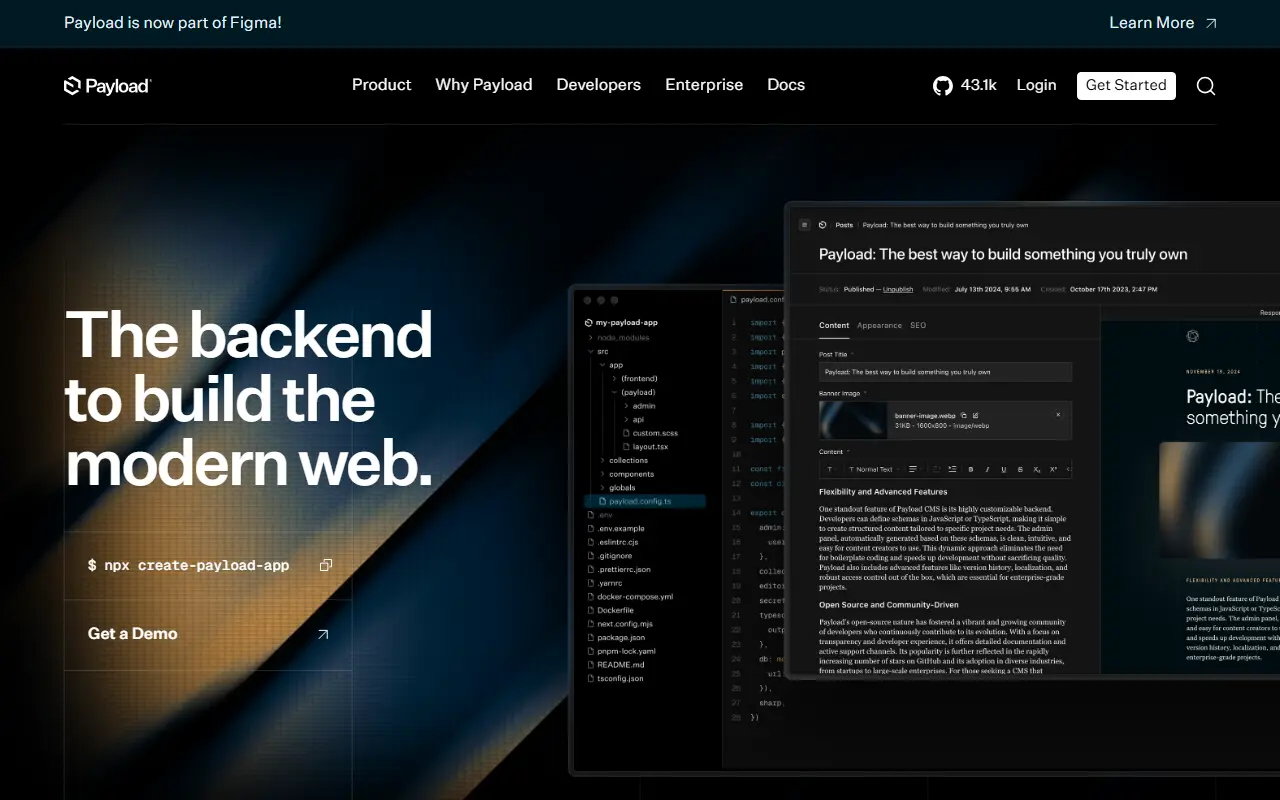Click the Subscript icon in the content toolbar
The height and width of the screenshot is (800, 1280).
[x=1037, y=469]
